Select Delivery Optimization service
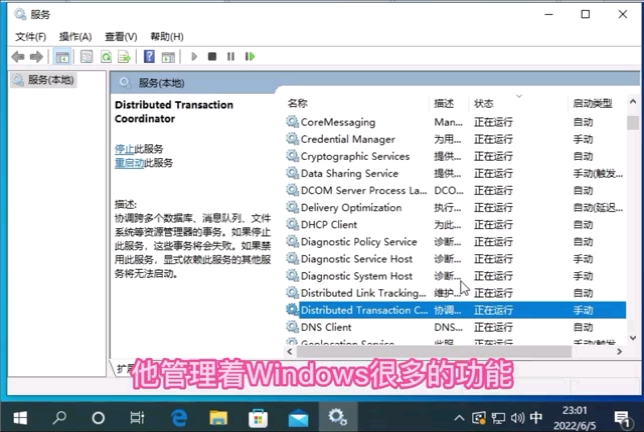This screenshot has height=432, width=644. (456, 208)
